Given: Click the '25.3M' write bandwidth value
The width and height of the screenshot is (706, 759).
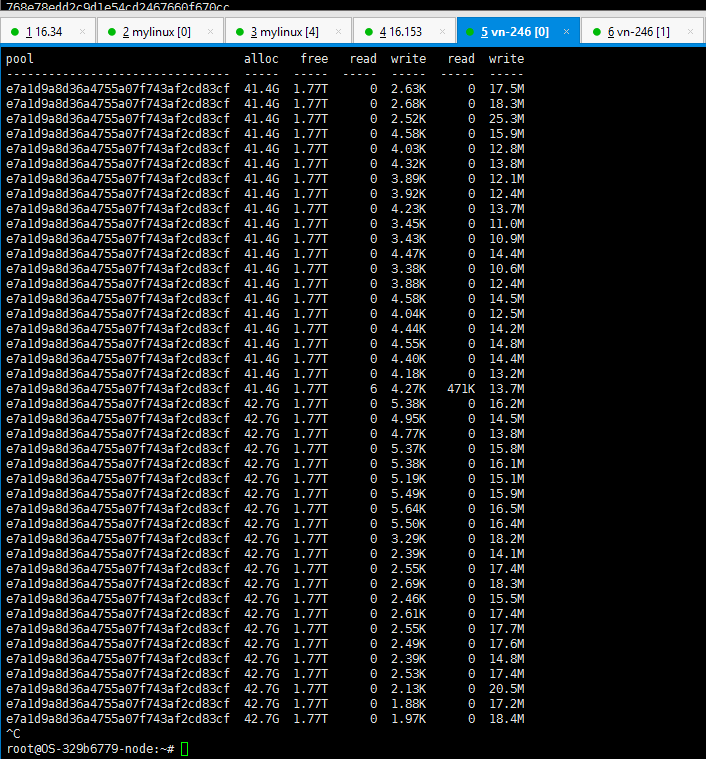Looking at the screenshot, I should coord(507,119).
